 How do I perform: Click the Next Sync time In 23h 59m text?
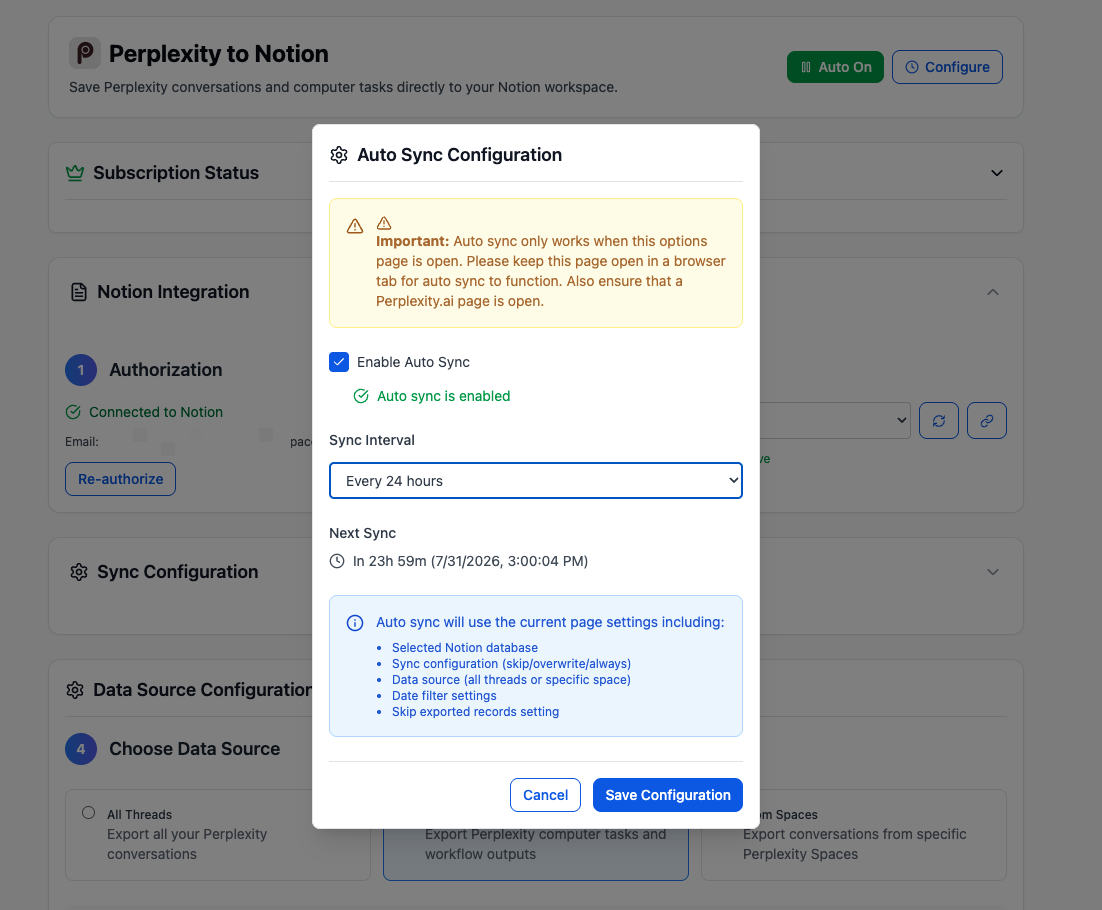point(470,561)
